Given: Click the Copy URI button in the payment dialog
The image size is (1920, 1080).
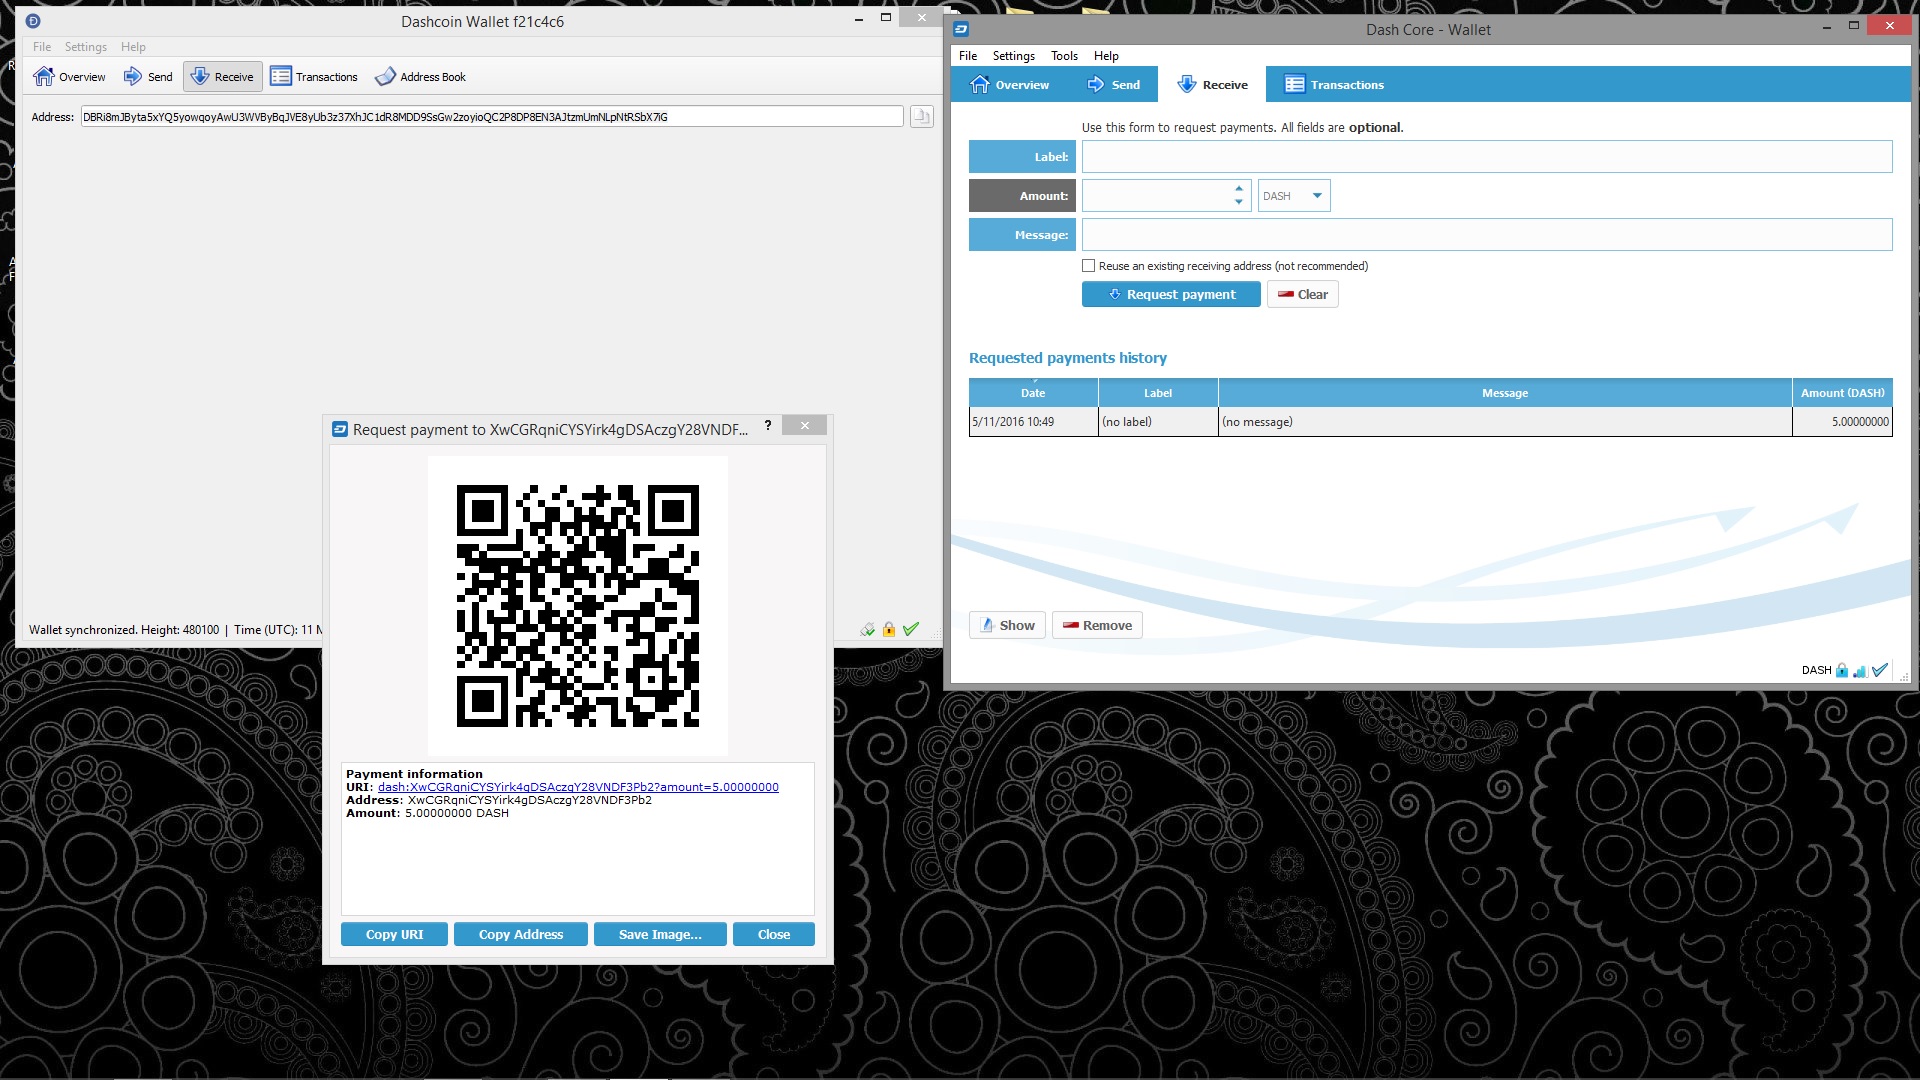Looking at the screenshot, I should click(x=394, y=934).
